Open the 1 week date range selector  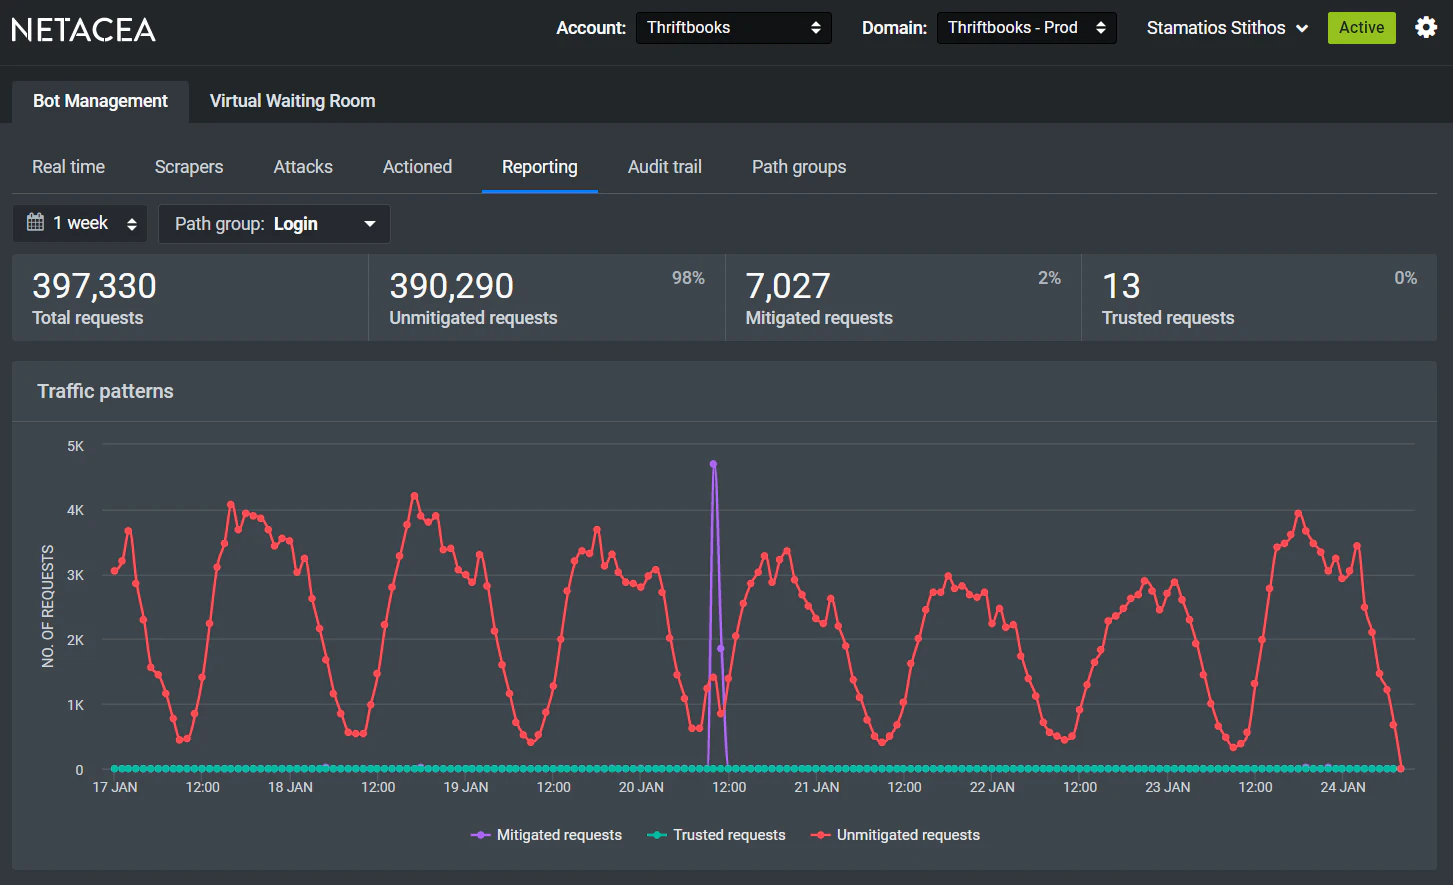point(79,223)
